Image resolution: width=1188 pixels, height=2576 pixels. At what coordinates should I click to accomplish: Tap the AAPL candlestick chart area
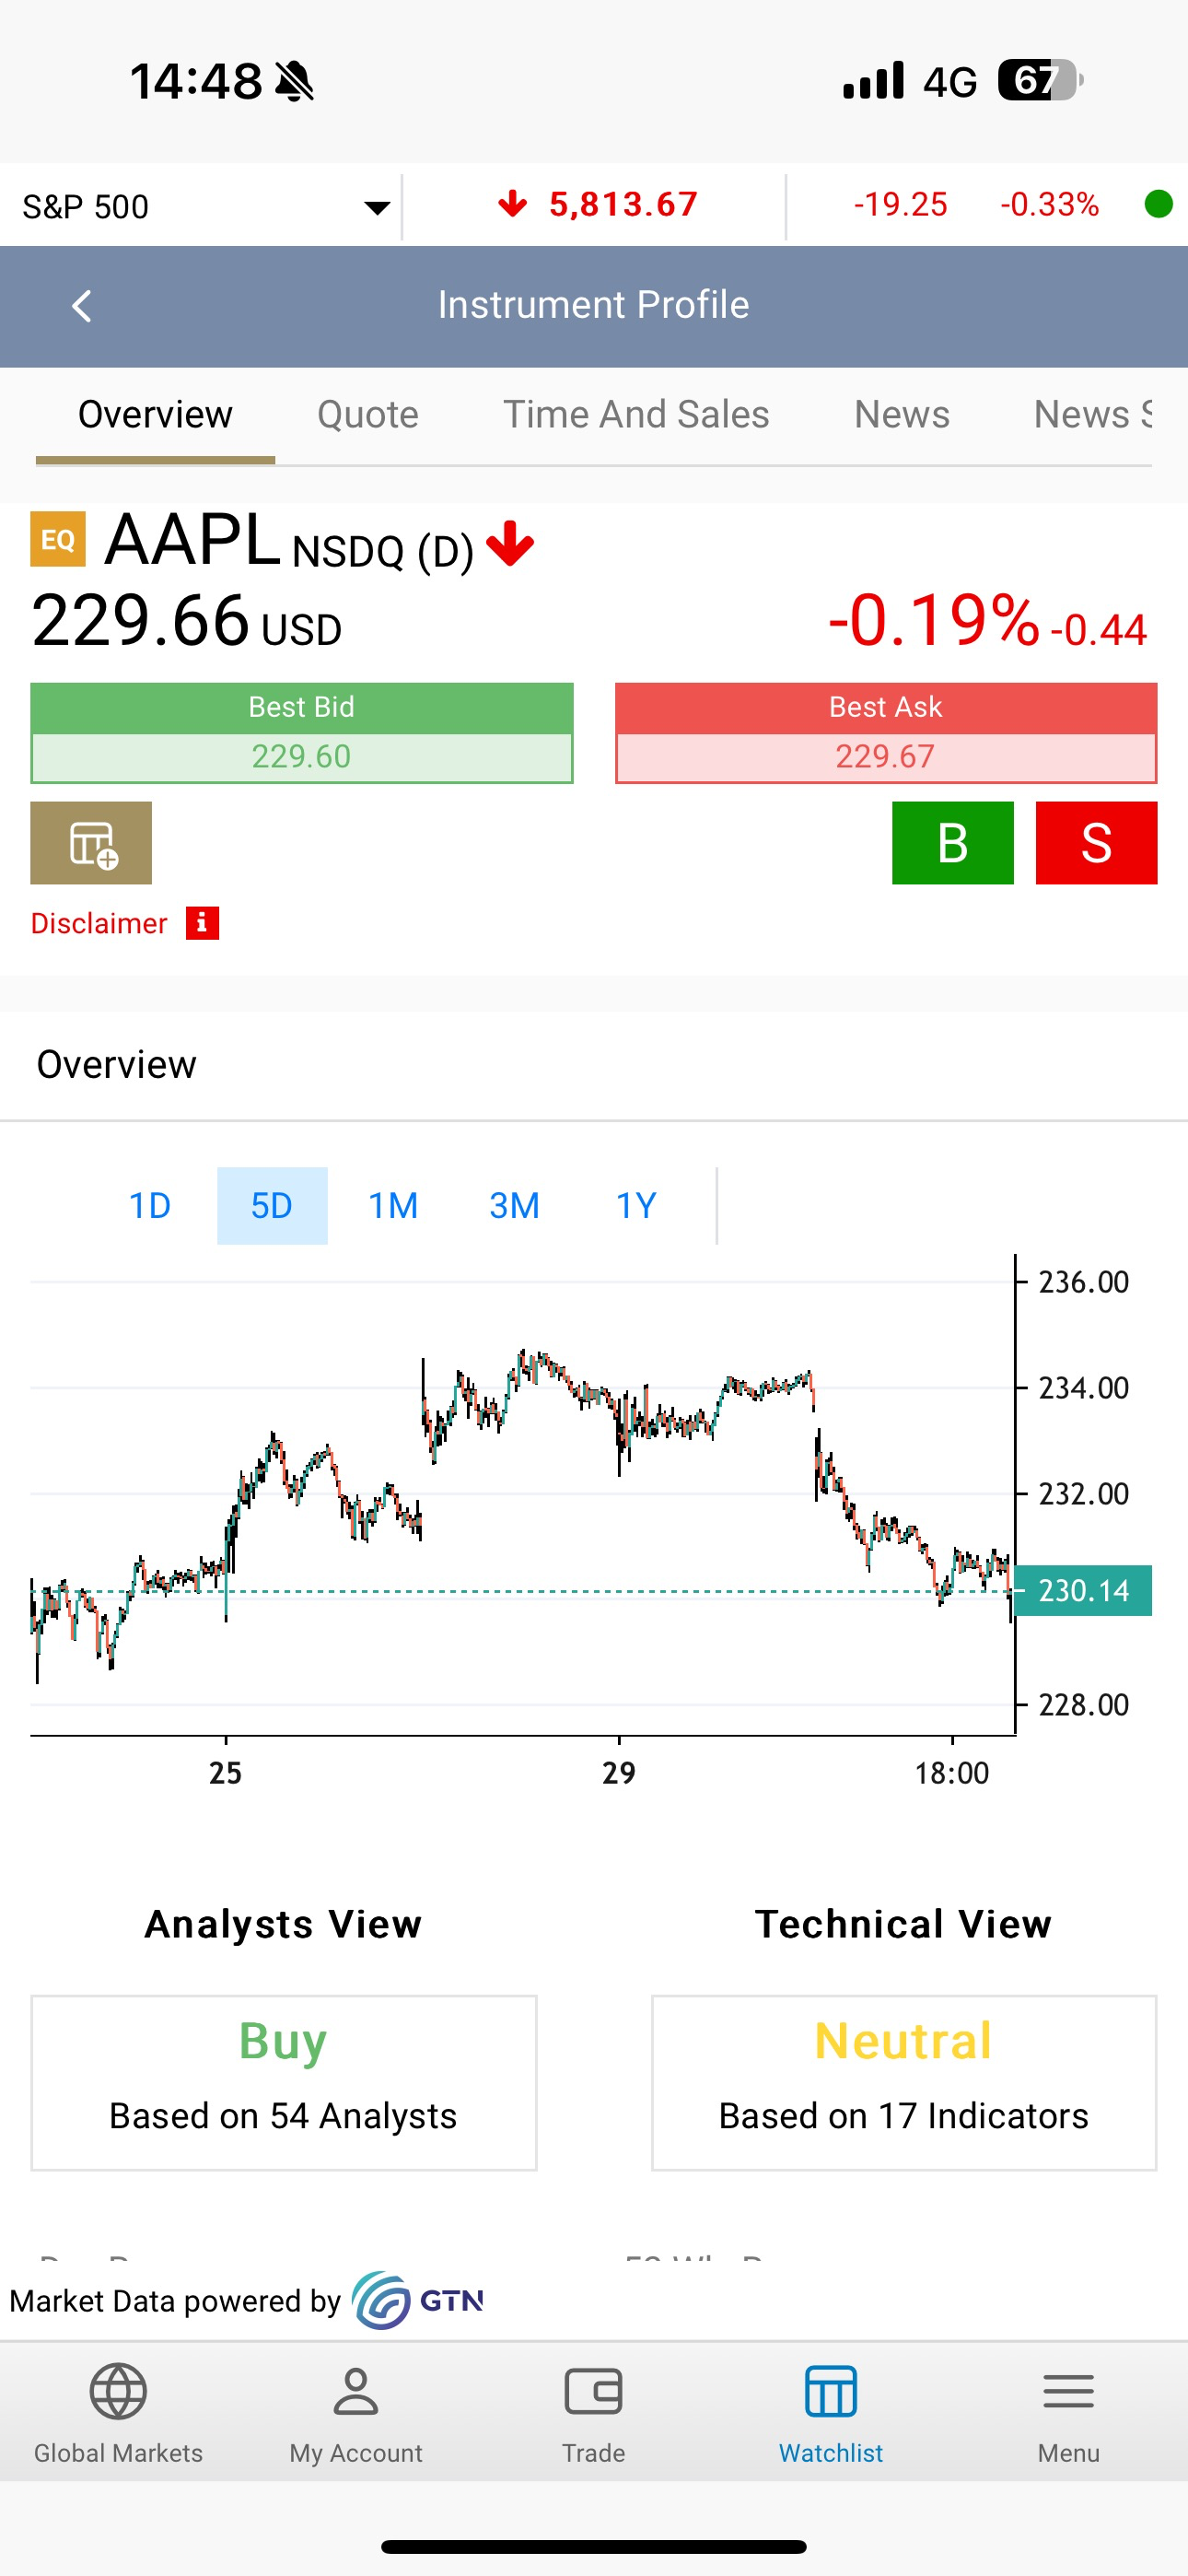(522, 1495)
